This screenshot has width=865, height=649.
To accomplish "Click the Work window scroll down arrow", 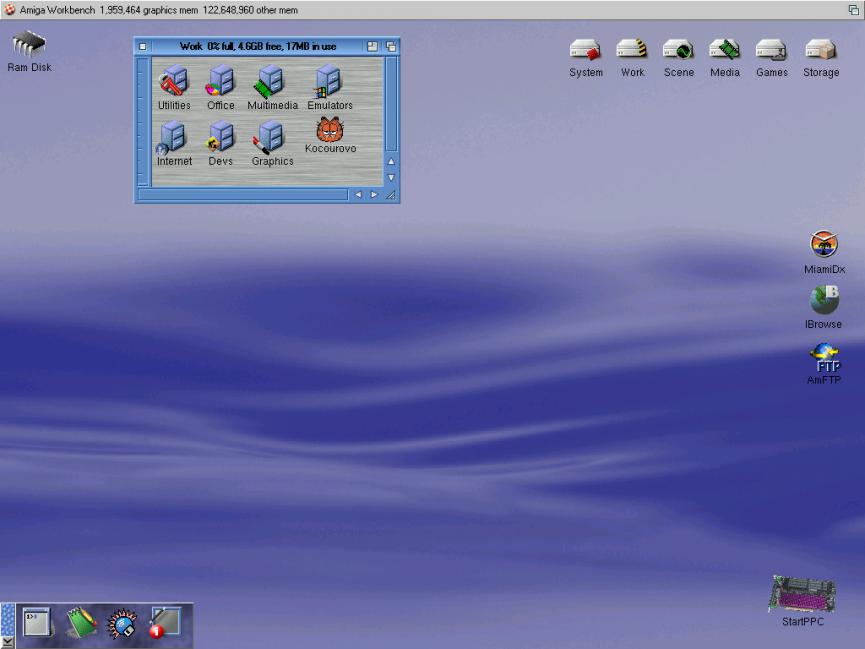I will pyautogui.click(x=391, y=177).
